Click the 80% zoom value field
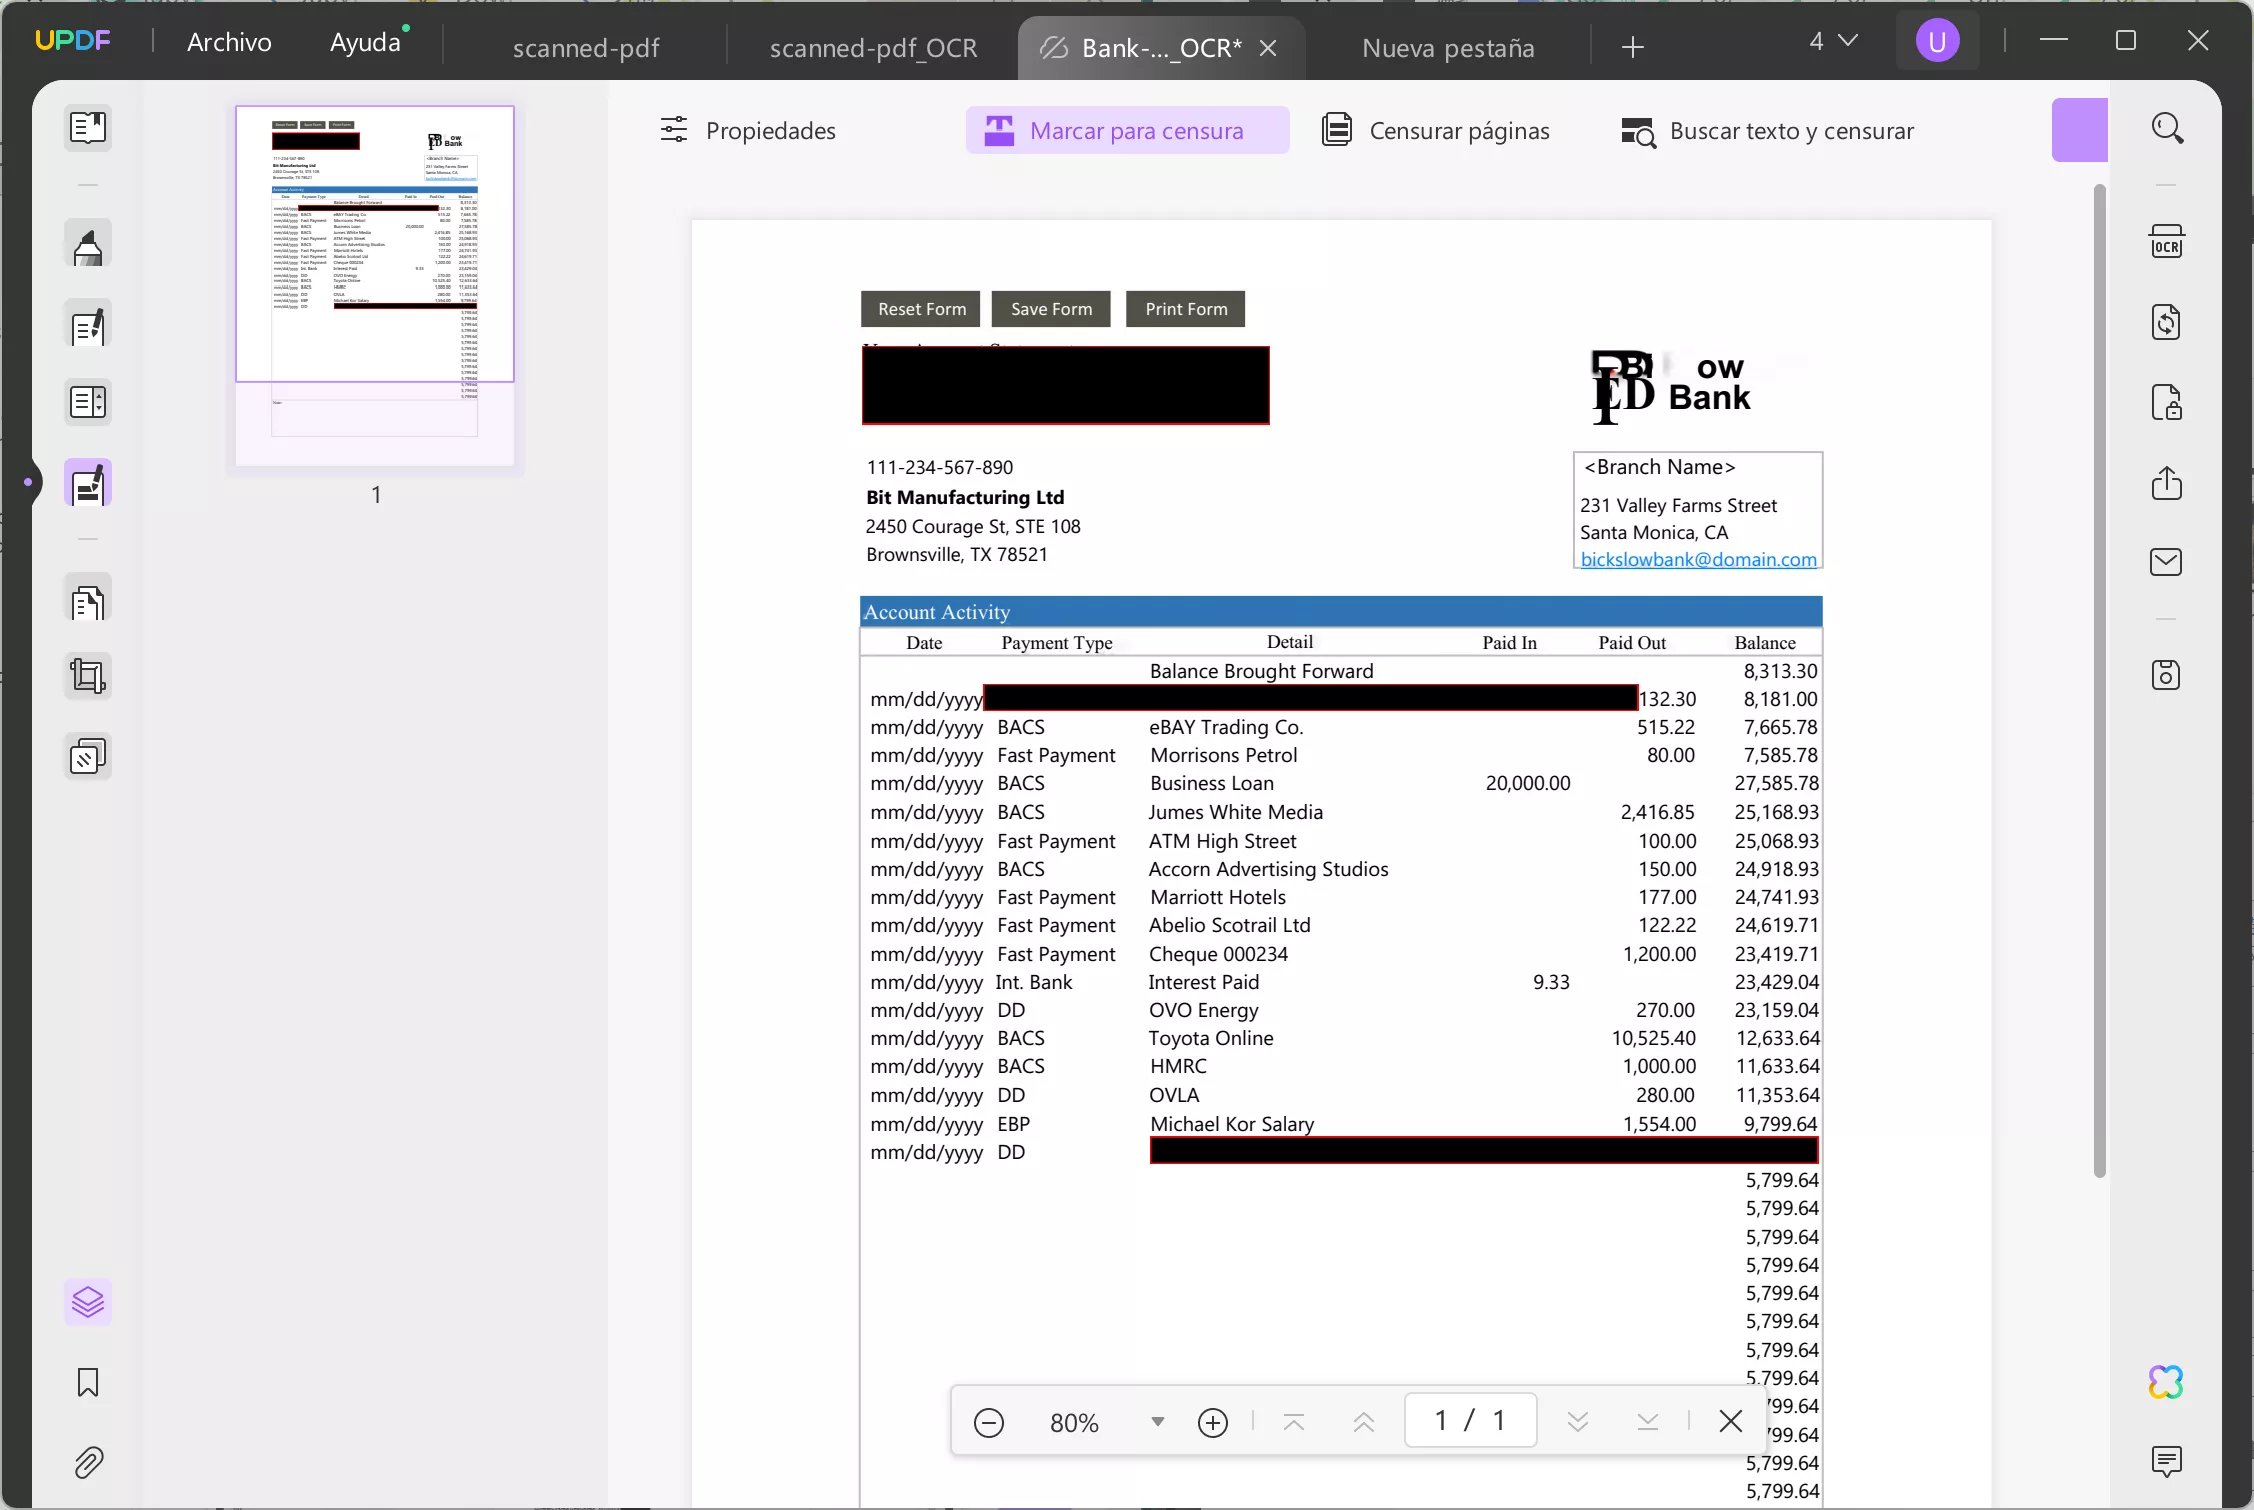The width and height of the screenshot is (2254, 1510). click(x=1074, y=1422)
